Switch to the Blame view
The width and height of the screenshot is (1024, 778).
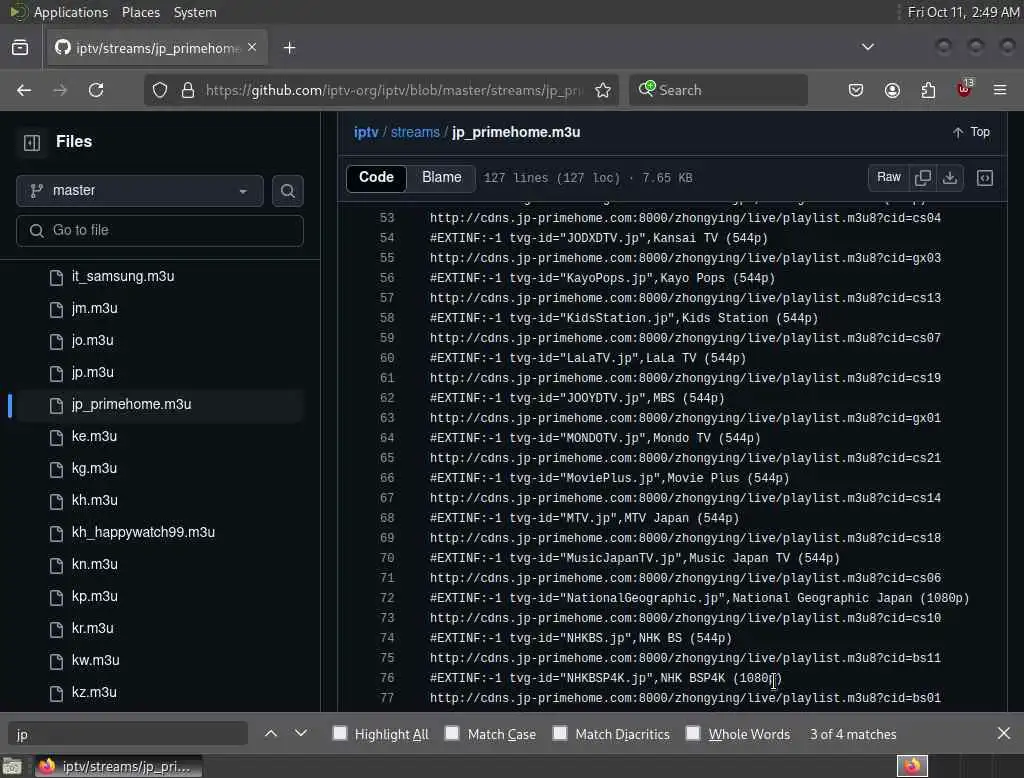point(441,178)
